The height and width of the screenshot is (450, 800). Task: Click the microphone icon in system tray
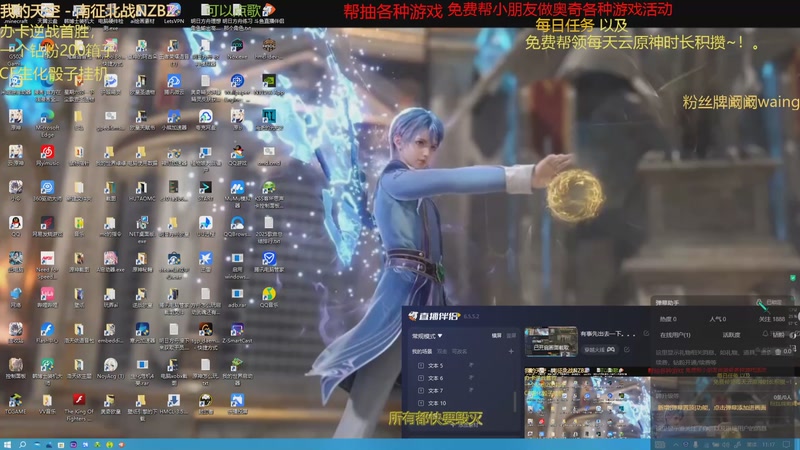click(x=695, y=445)
